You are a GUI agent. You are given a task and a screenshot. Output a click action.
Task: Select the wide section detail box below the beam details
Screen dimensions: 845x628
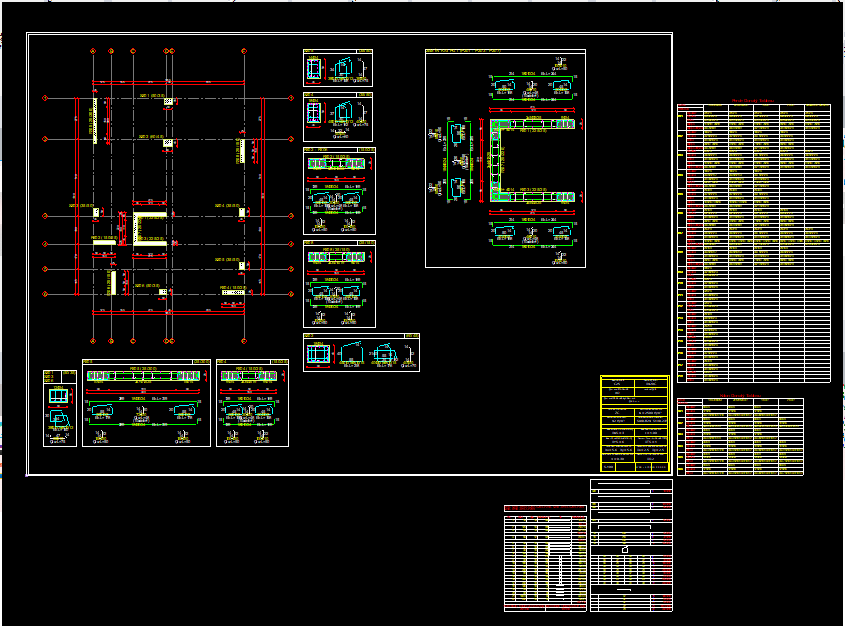[361, 353]
